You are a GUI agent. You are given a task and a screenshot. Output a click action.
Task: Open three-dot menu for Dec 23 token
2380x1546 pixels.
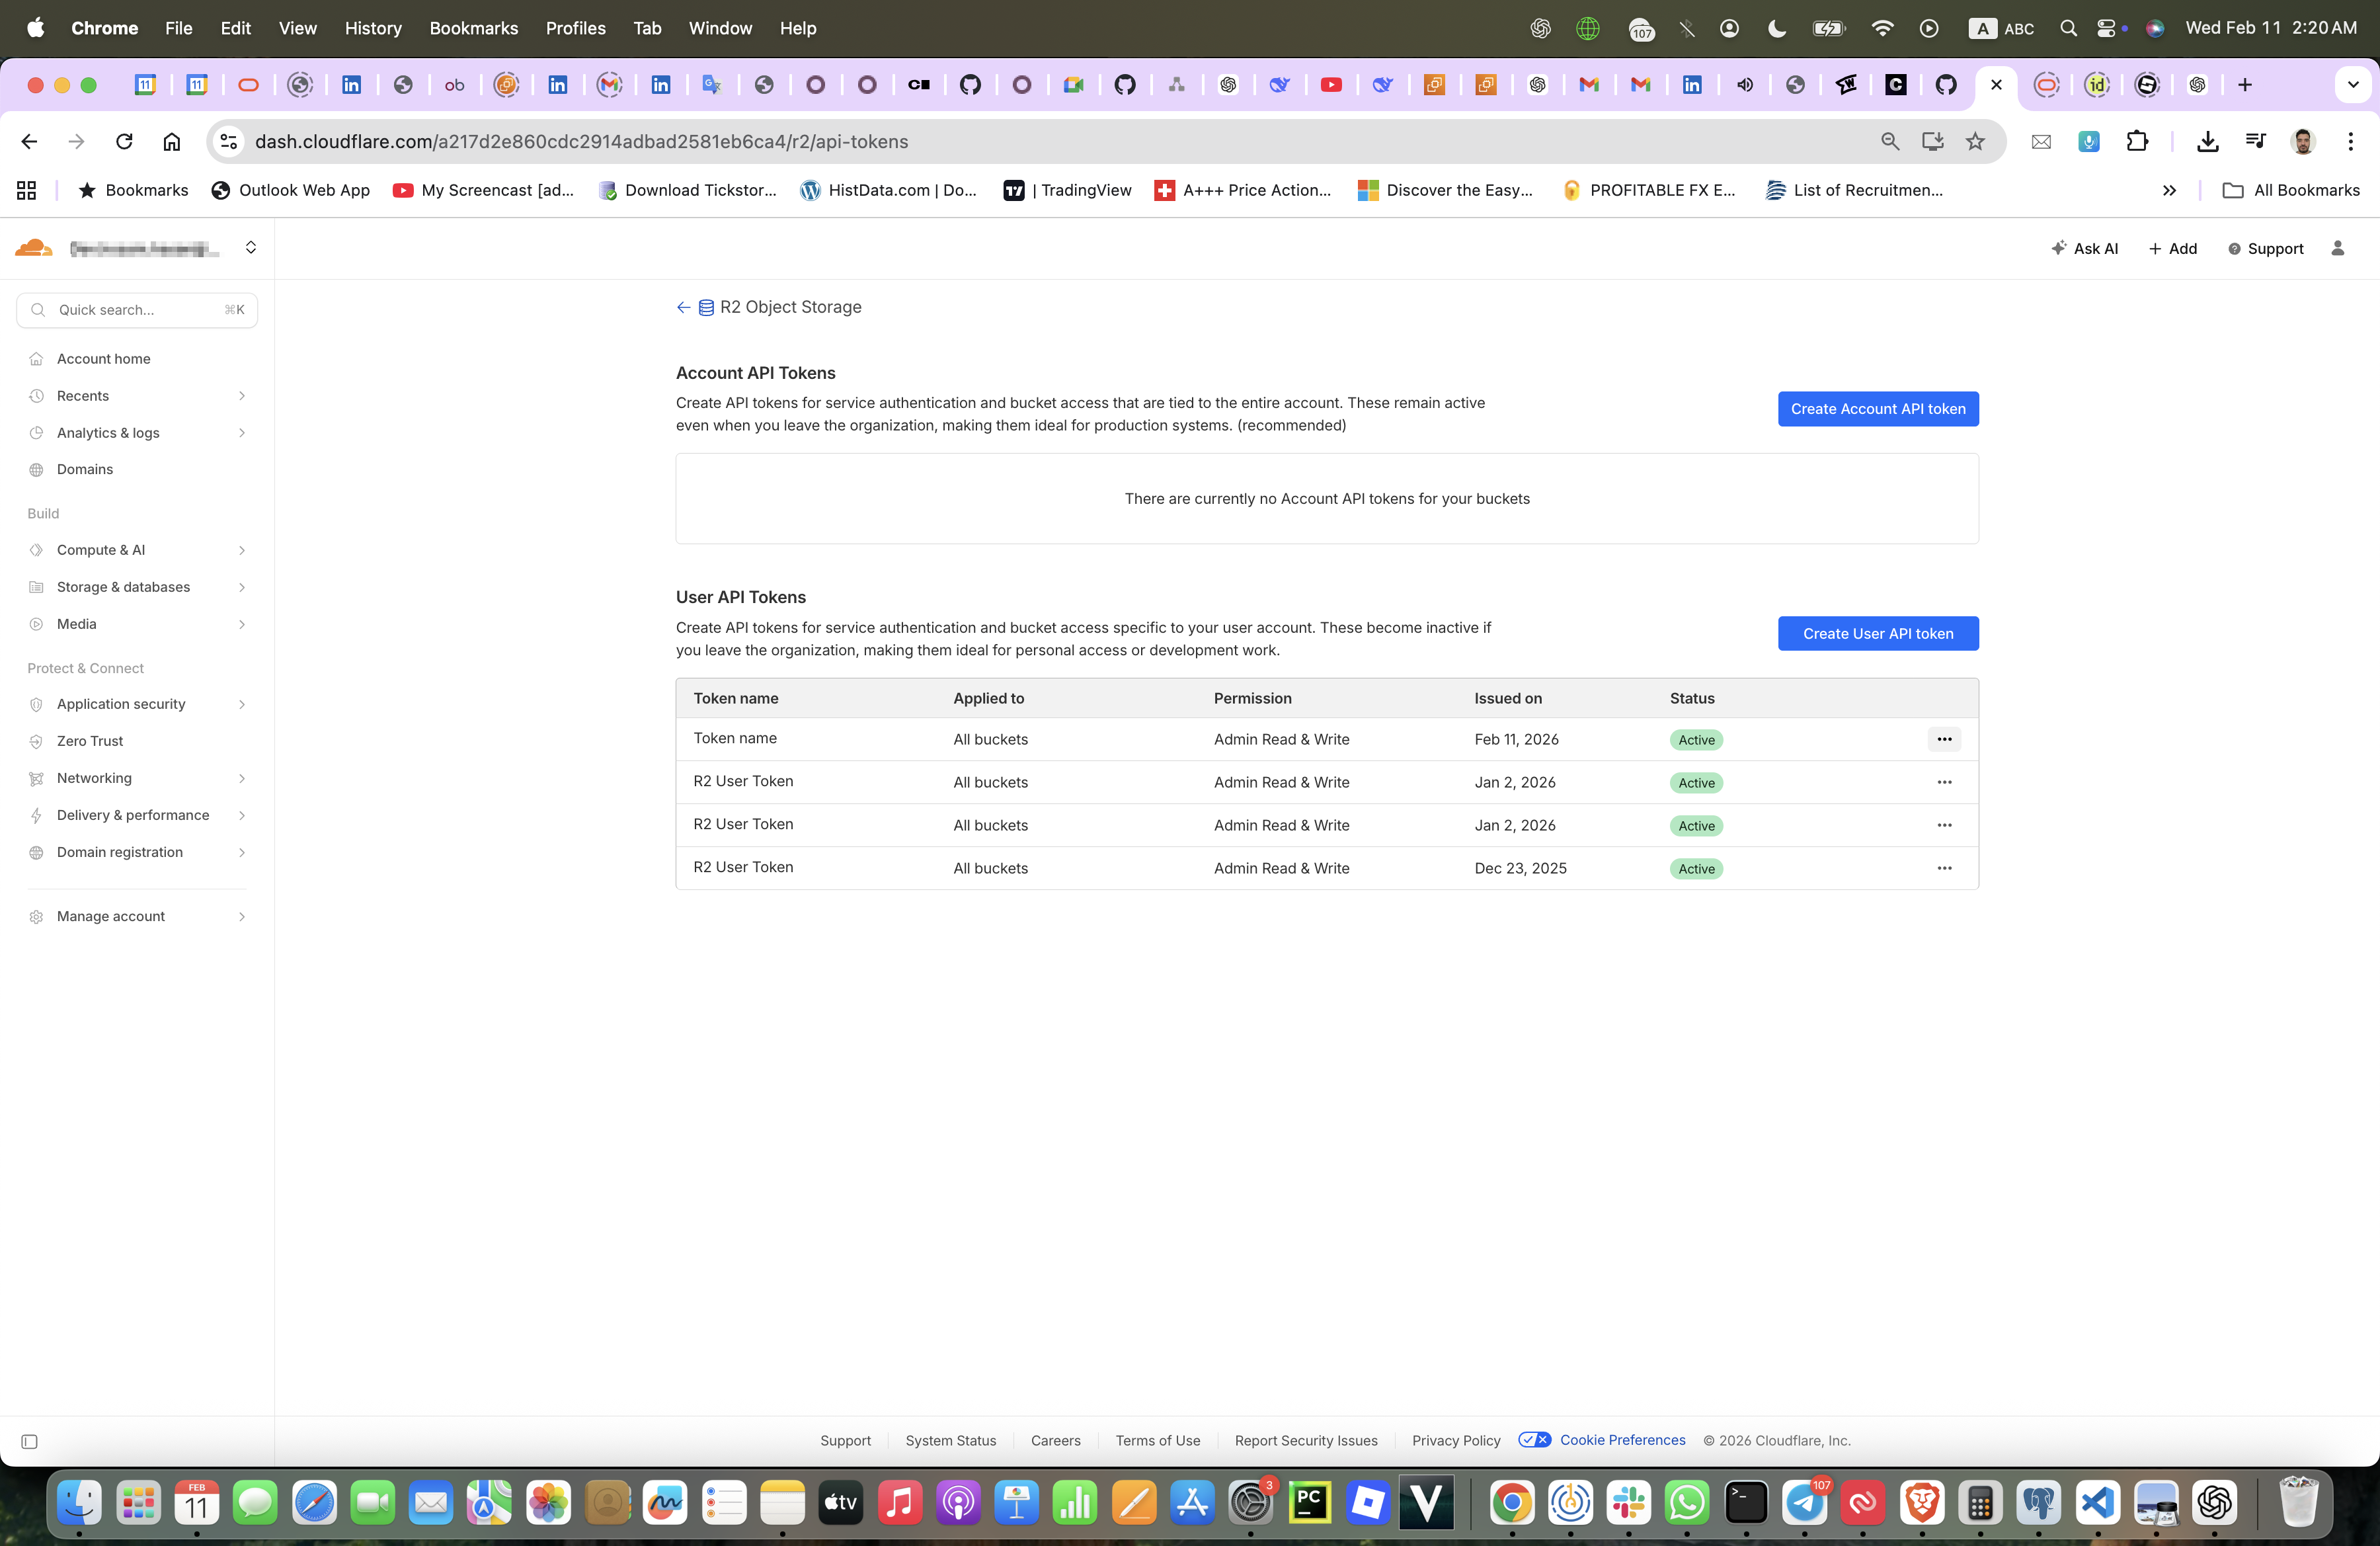1943,868
